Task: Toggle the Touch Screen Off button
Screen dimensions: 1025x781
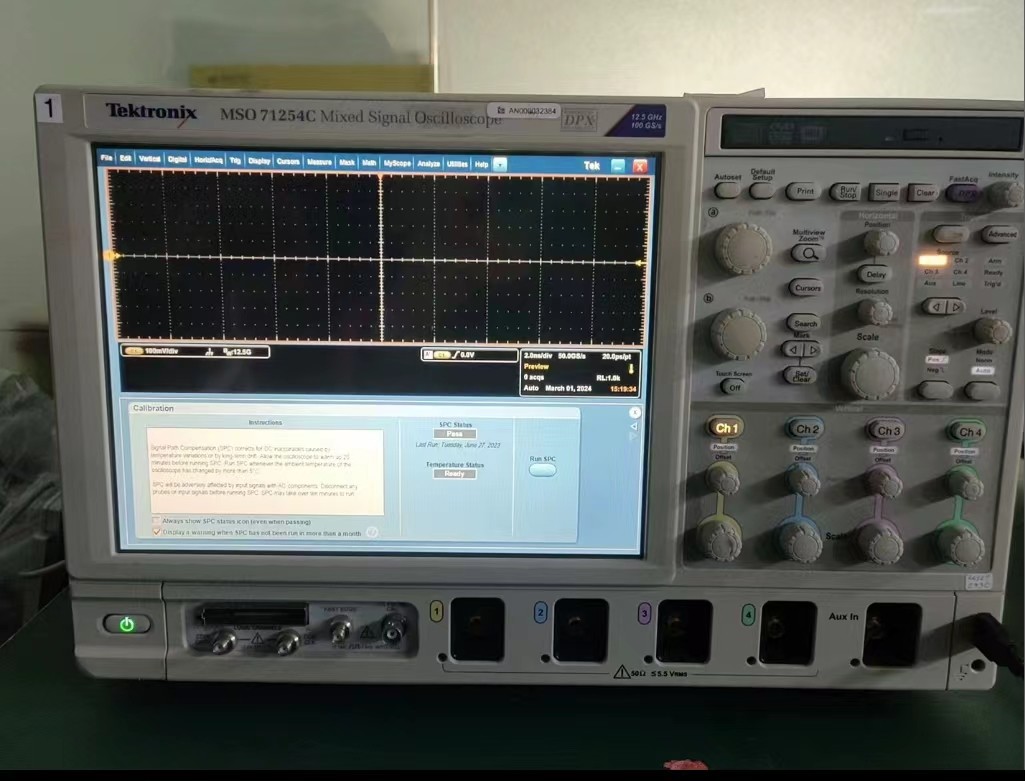Action: [733, 388]
